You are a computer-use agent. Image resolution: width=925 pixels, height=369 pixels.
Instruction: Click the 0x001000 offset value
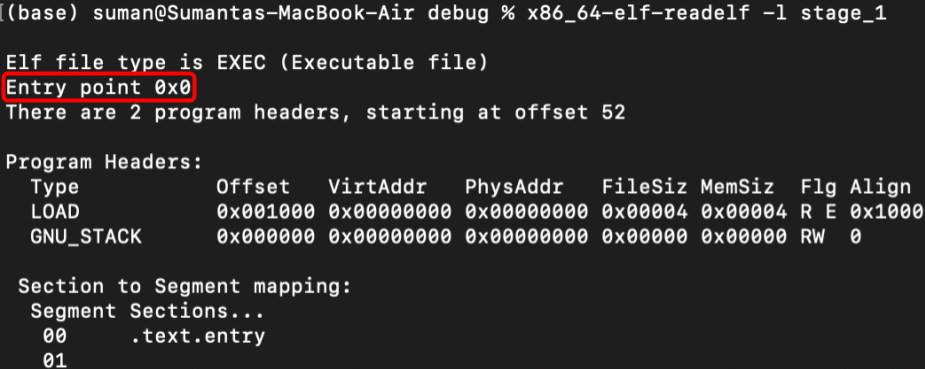pos(265,212)
